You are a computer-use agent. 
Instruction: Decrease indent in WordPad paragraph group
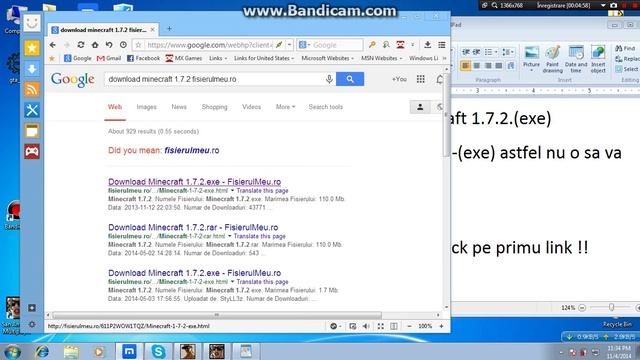point(465,52)
